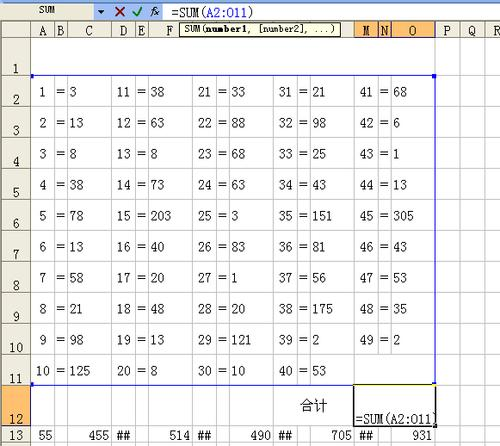The image size is (500, 446).
Task: Click cell with value 305
Action: [413, 216]
